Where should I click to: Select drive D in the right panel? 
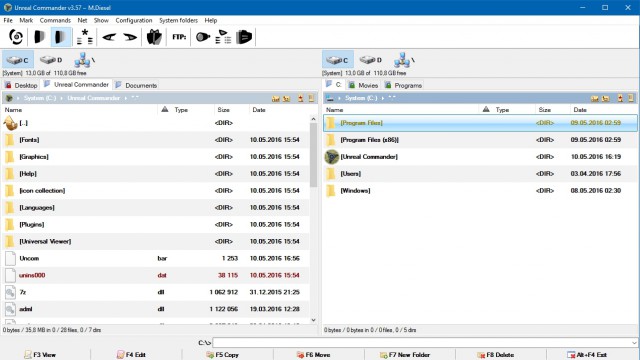371,60
